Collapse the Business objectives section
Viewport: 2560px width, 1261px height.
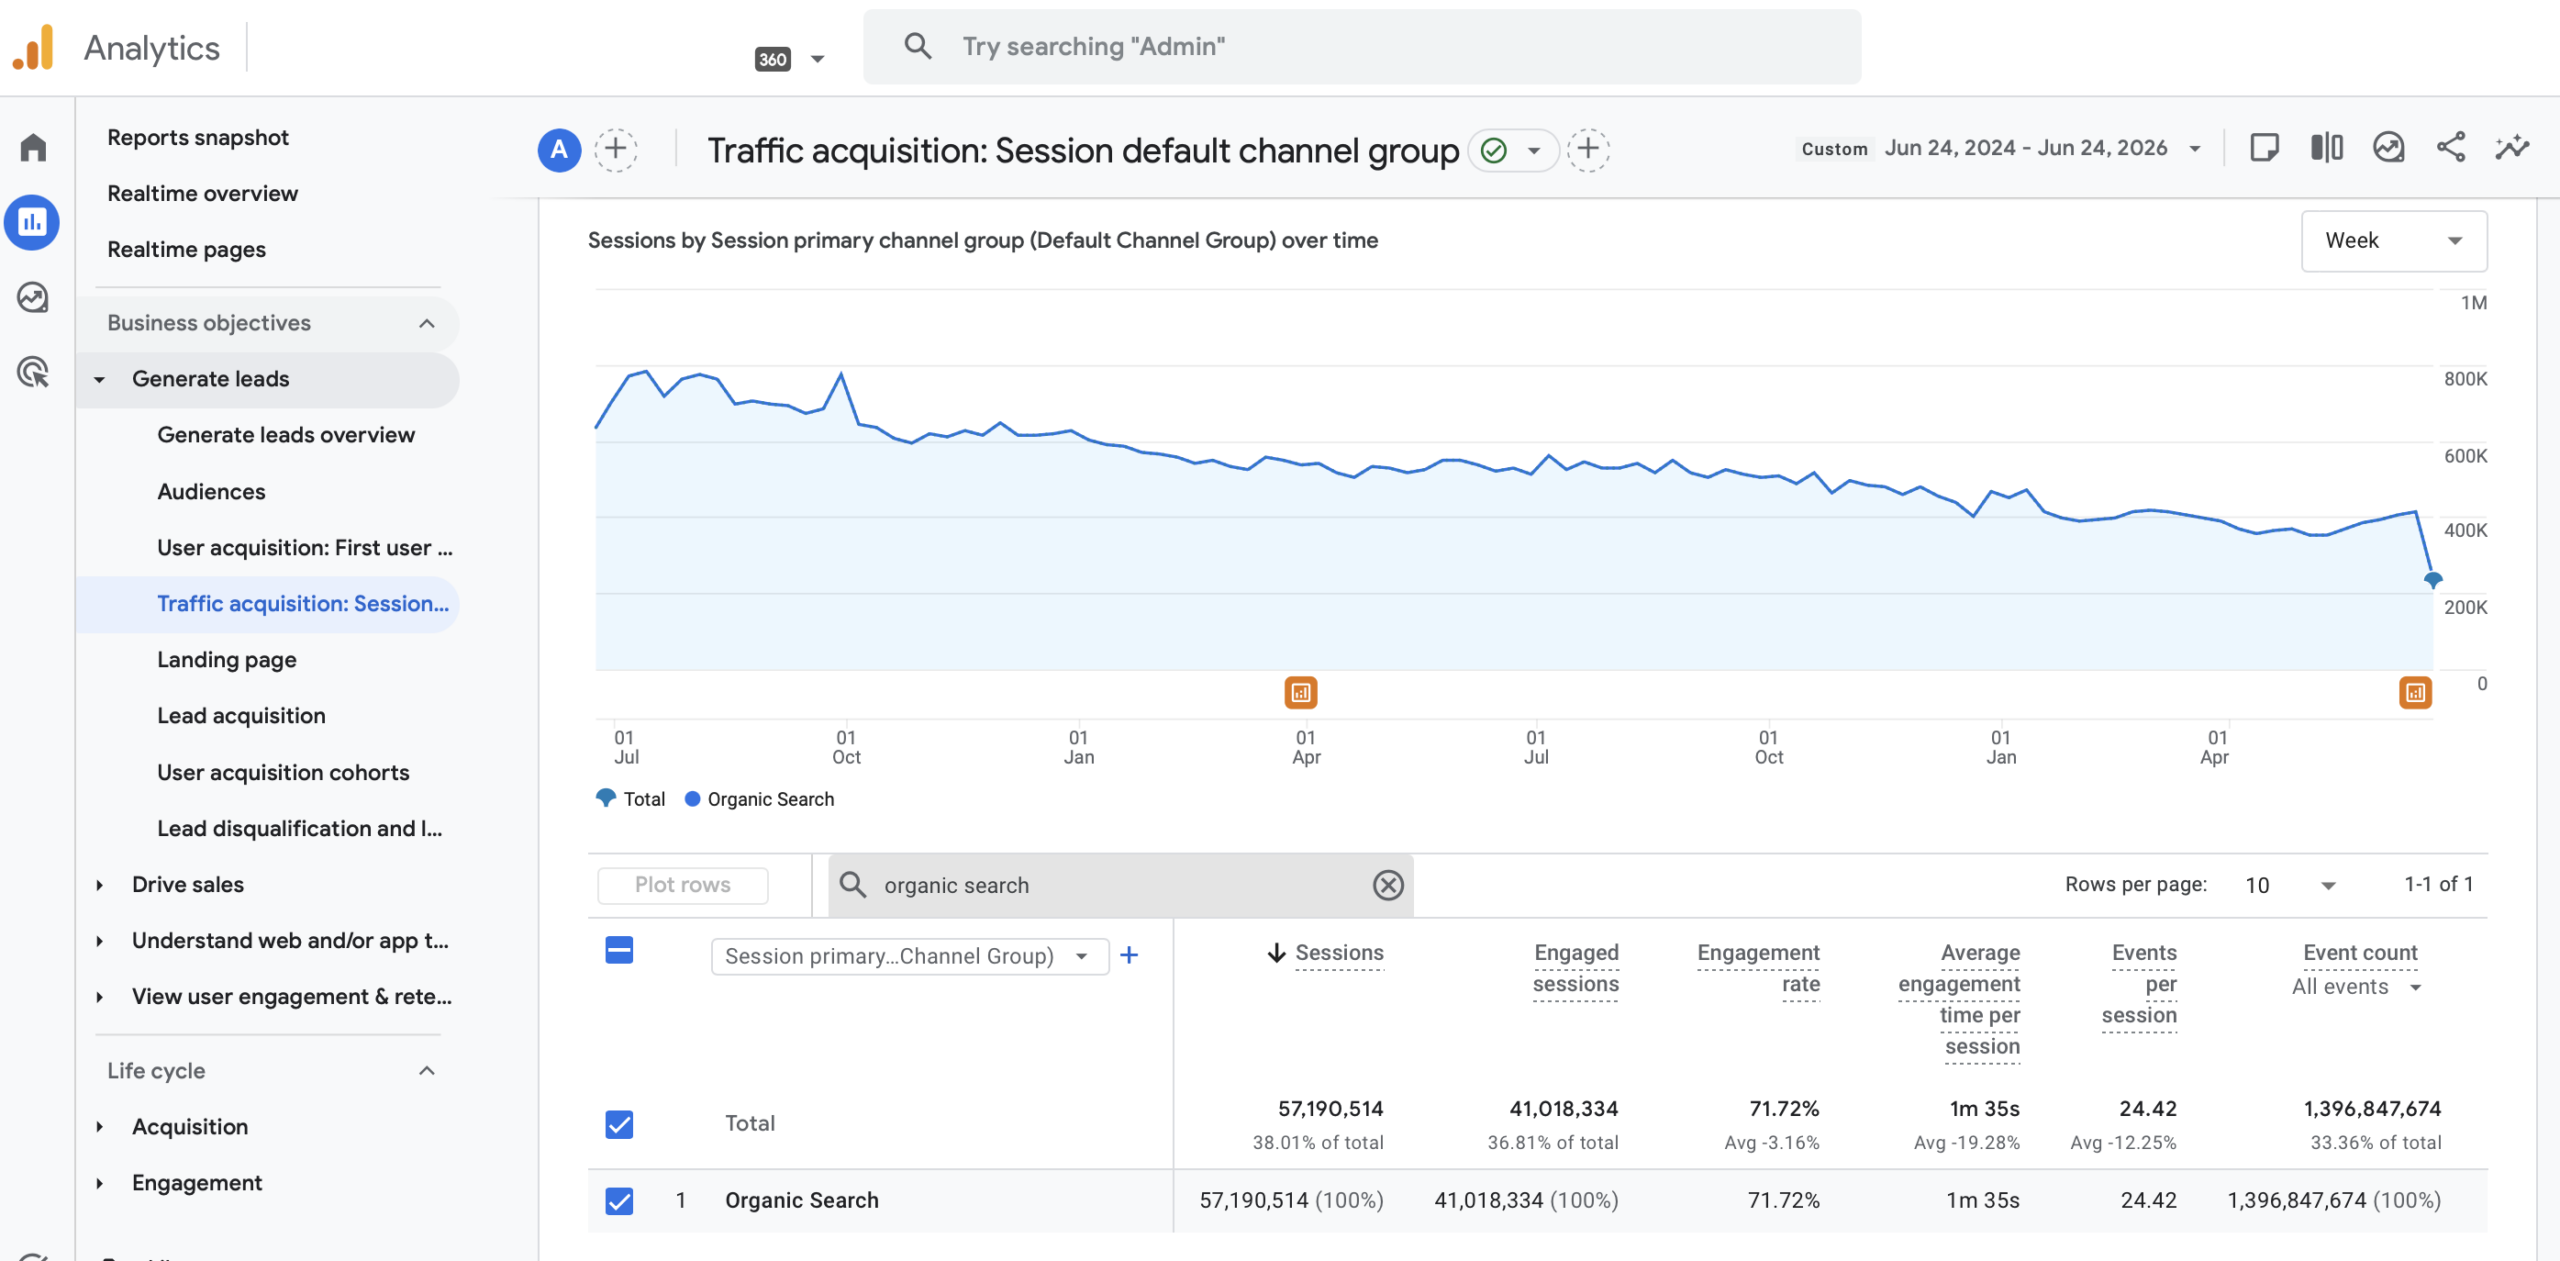[426, 323]
